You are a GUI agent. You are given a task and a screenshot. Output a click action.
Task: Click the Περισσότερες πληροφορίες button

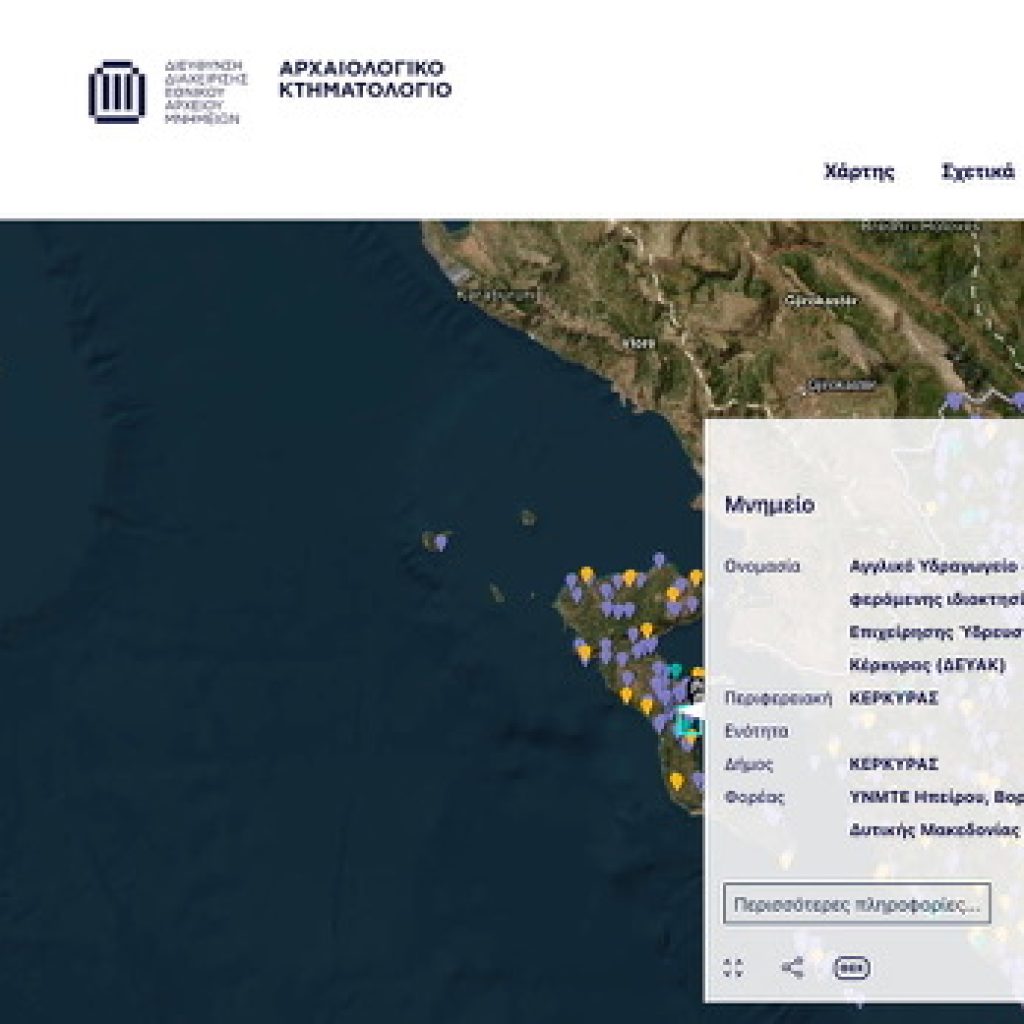coord(857,904)
